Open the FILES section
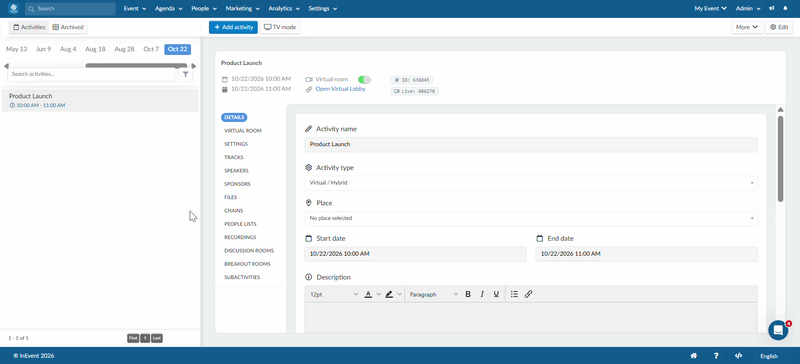This screenshot has width=800, height=364. pyautogui.click(x=231, y=197)
